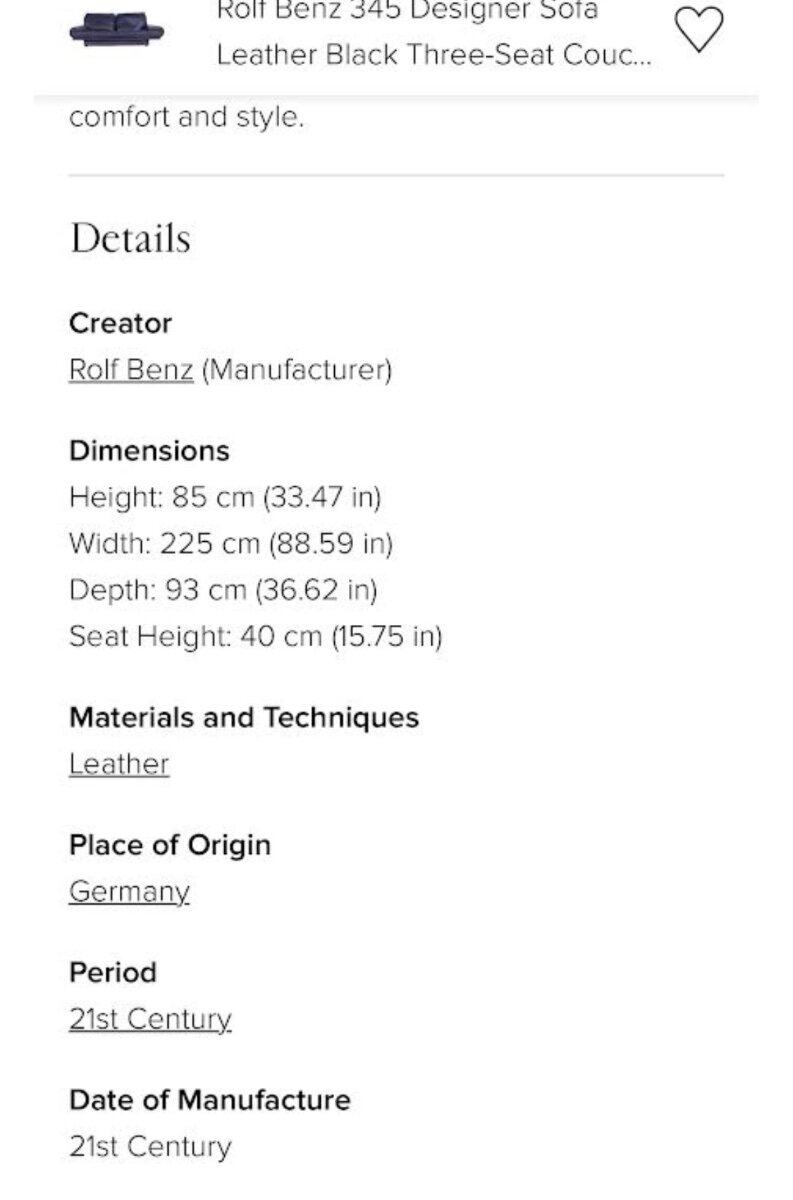Click the Dimensions label
The height and width of the screenshot is (1200, 793).
tap(149, 451)
